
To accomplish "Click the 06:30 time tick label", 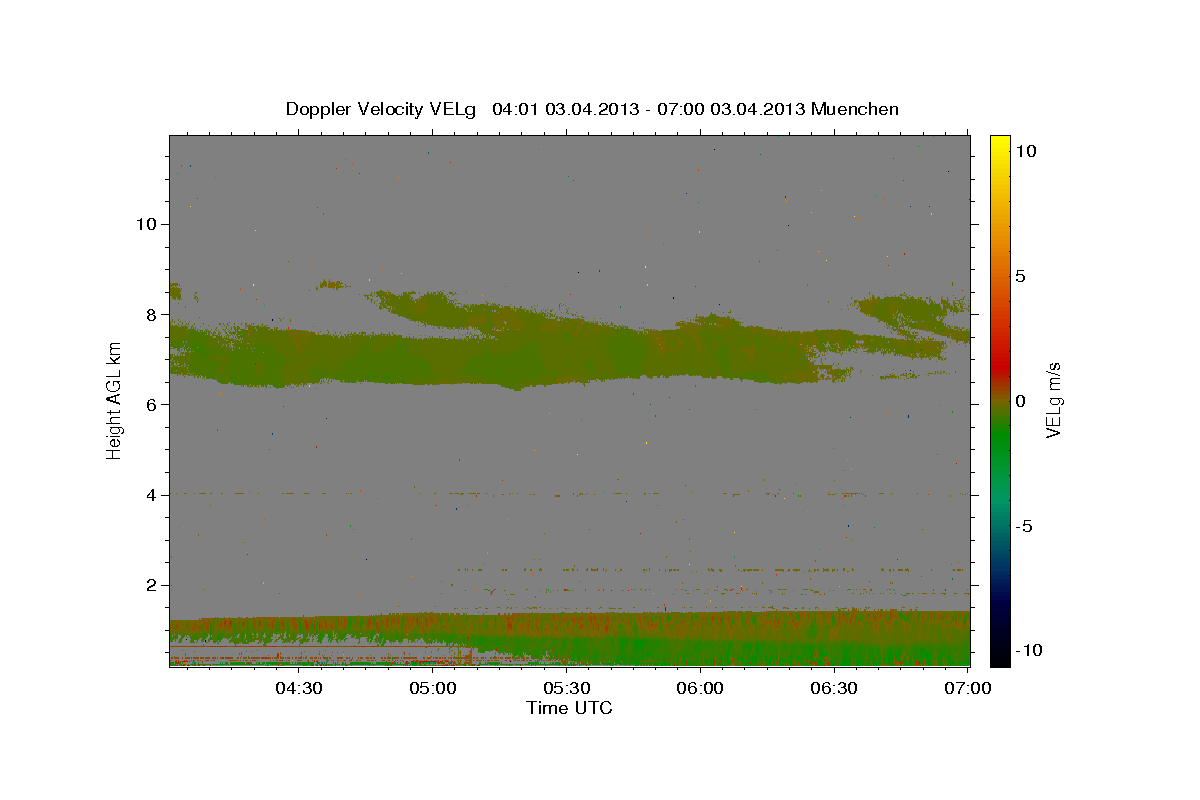I will click(x=834, y=688).
